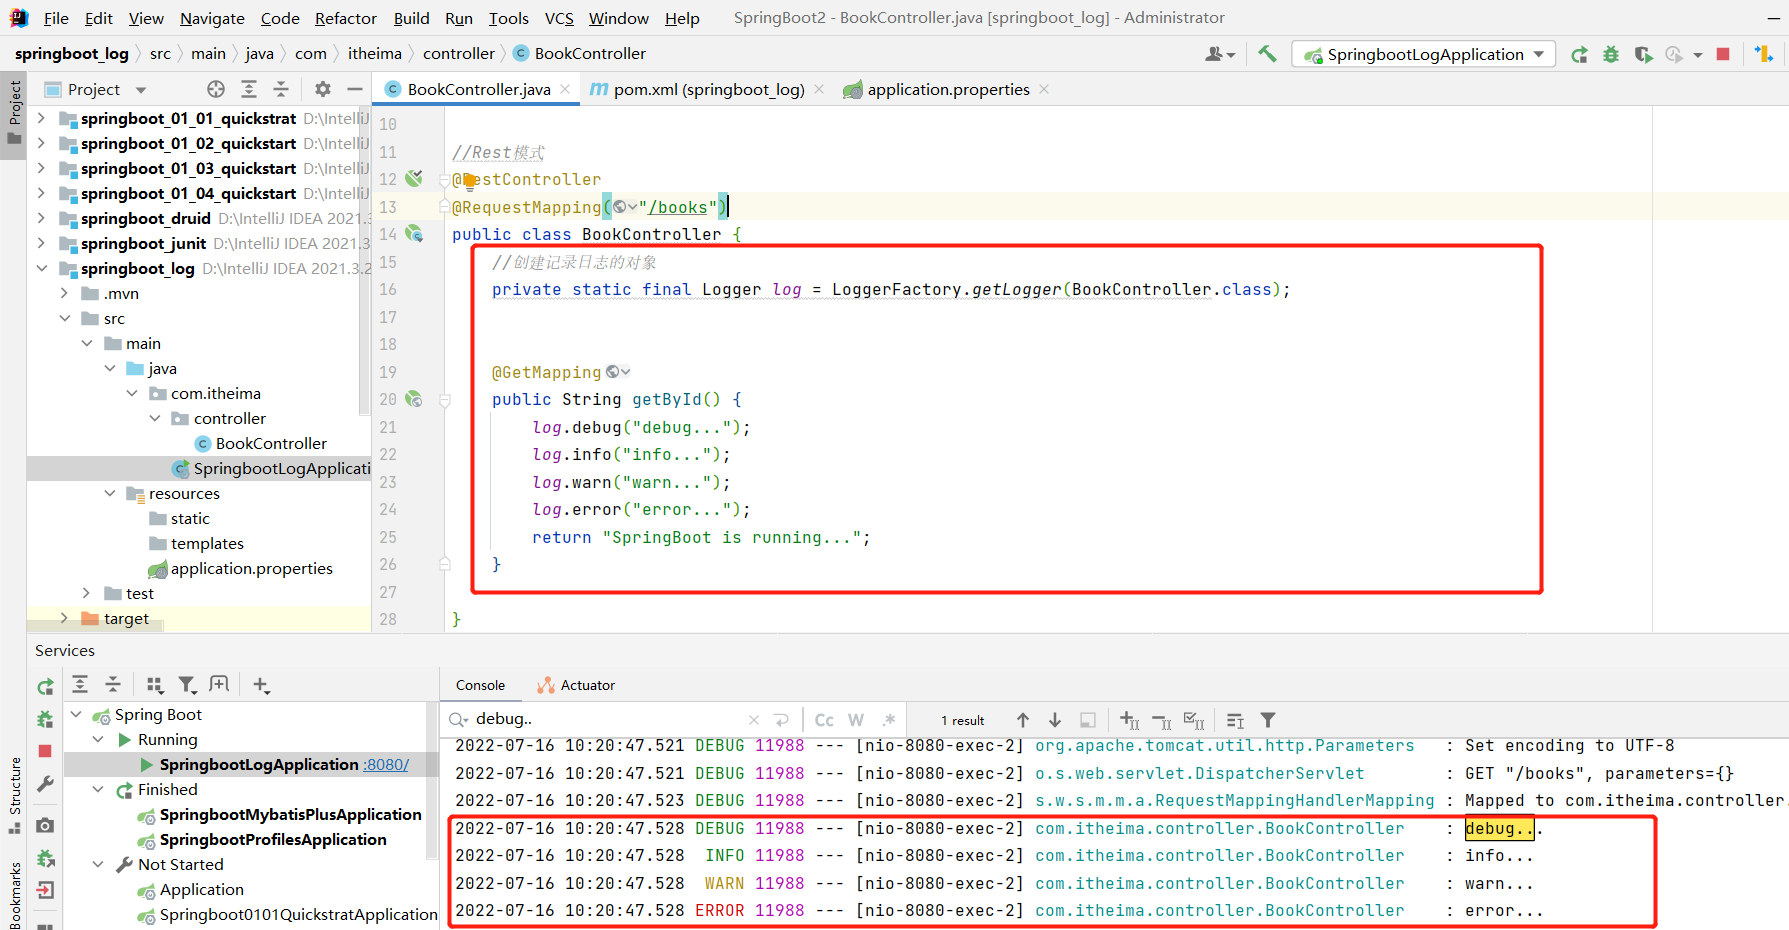Close the application.properties tab
The image size is (1789, 930).
(x=1044, y=89)
